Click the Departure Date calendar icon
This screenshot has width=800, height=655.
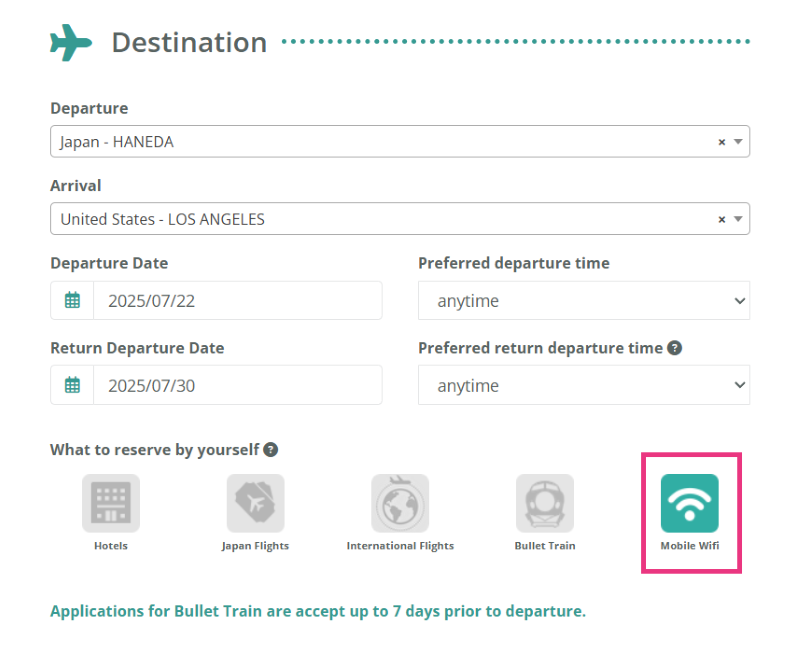click(x=72, y=300)
